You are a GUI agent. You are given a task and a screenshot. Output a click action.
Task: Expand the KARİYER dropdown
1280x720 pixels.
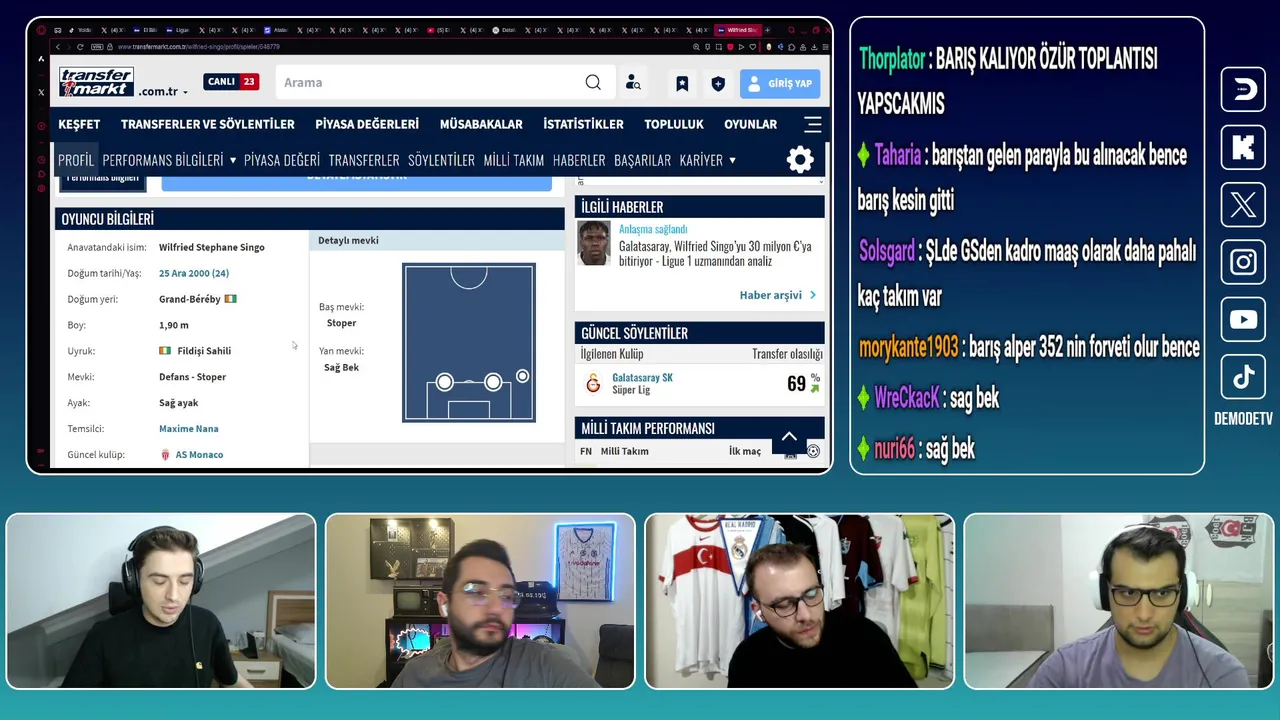[x=732, y=160]
